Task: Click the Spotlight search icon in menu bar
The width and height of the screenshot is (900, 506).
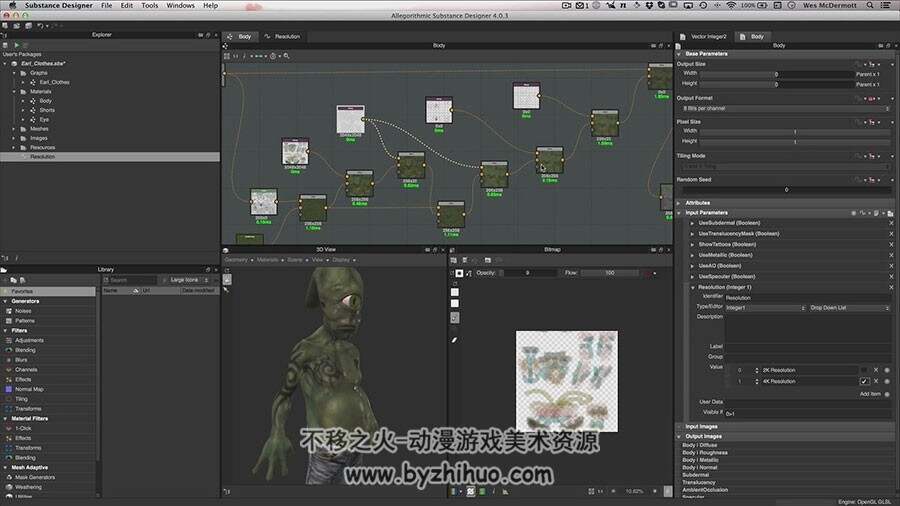Action: click(x=870, y=5)
